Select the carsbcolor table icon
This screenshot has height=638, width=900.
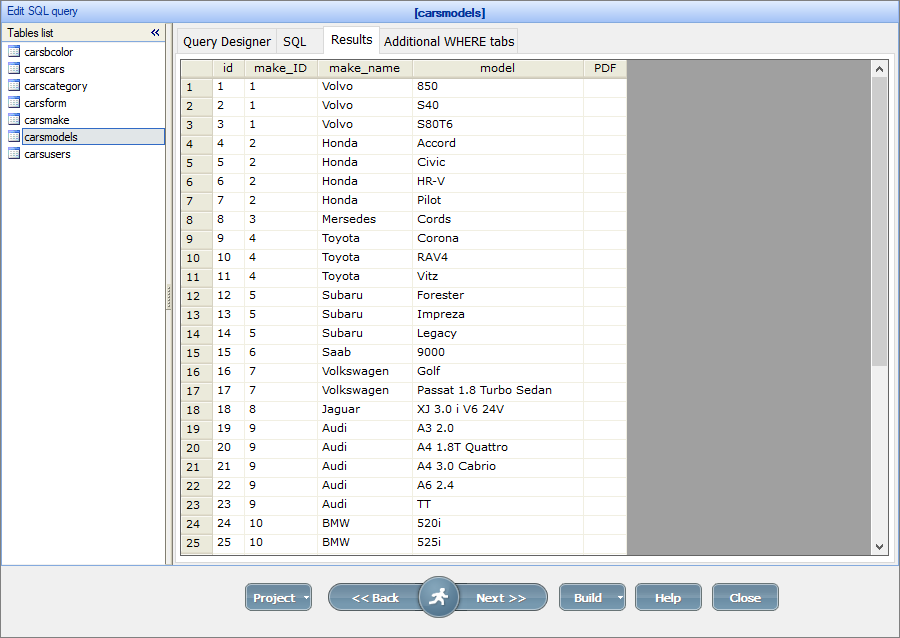pos(13,51)
